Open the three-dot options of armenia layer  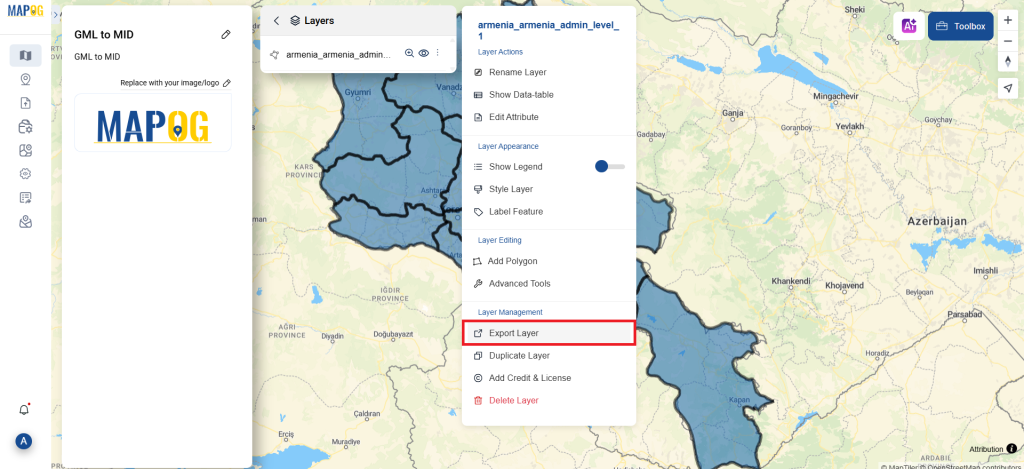pyautogui.click(x=438, y=54)
